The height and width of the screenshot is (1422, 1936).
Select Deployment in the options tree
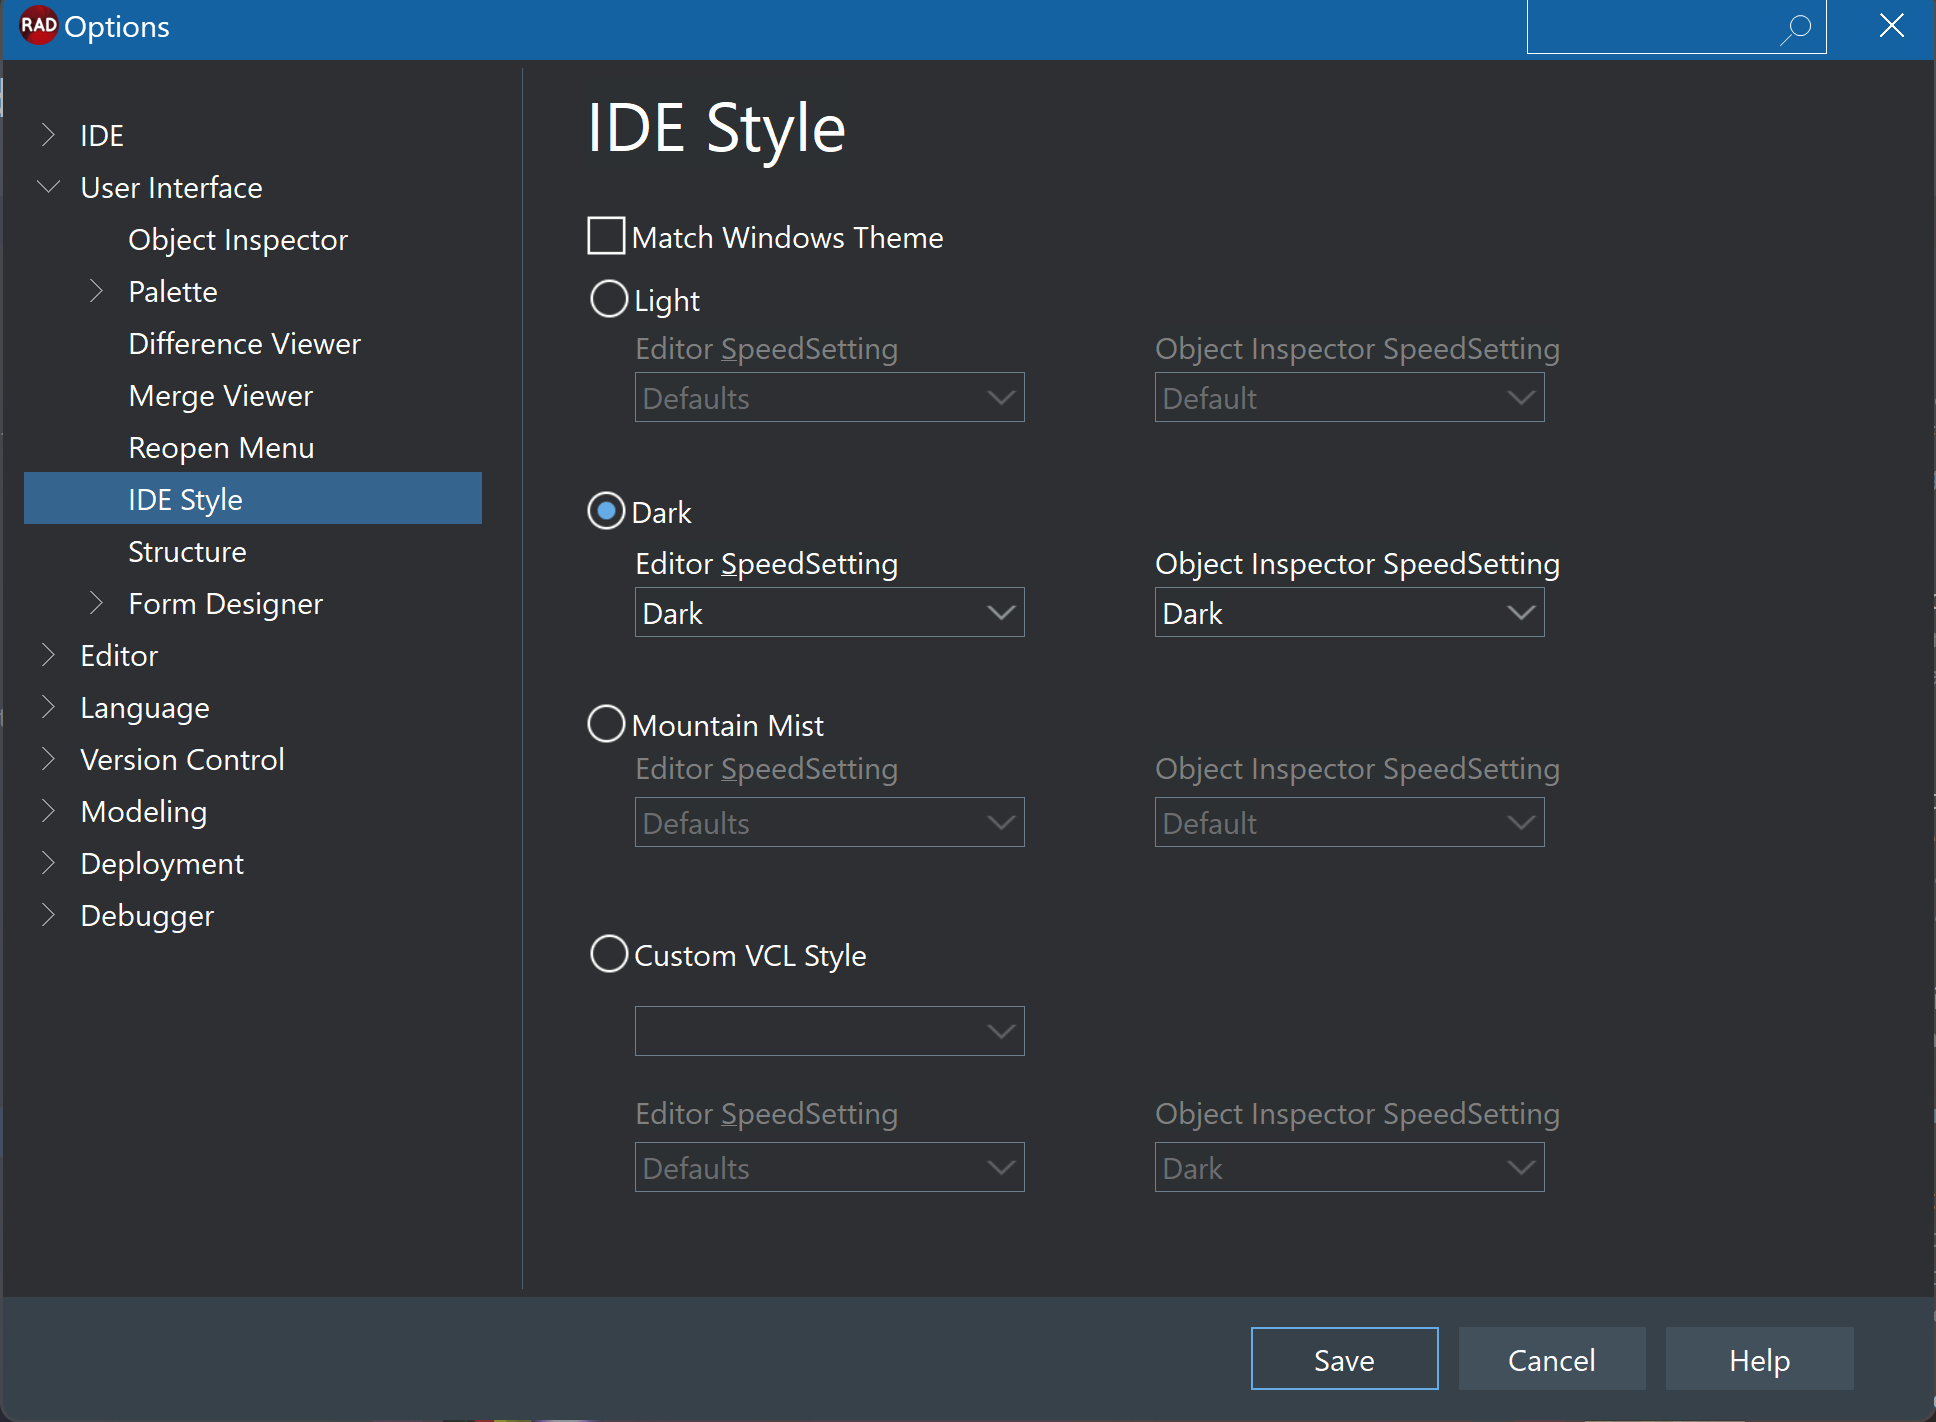coord(162,864)
